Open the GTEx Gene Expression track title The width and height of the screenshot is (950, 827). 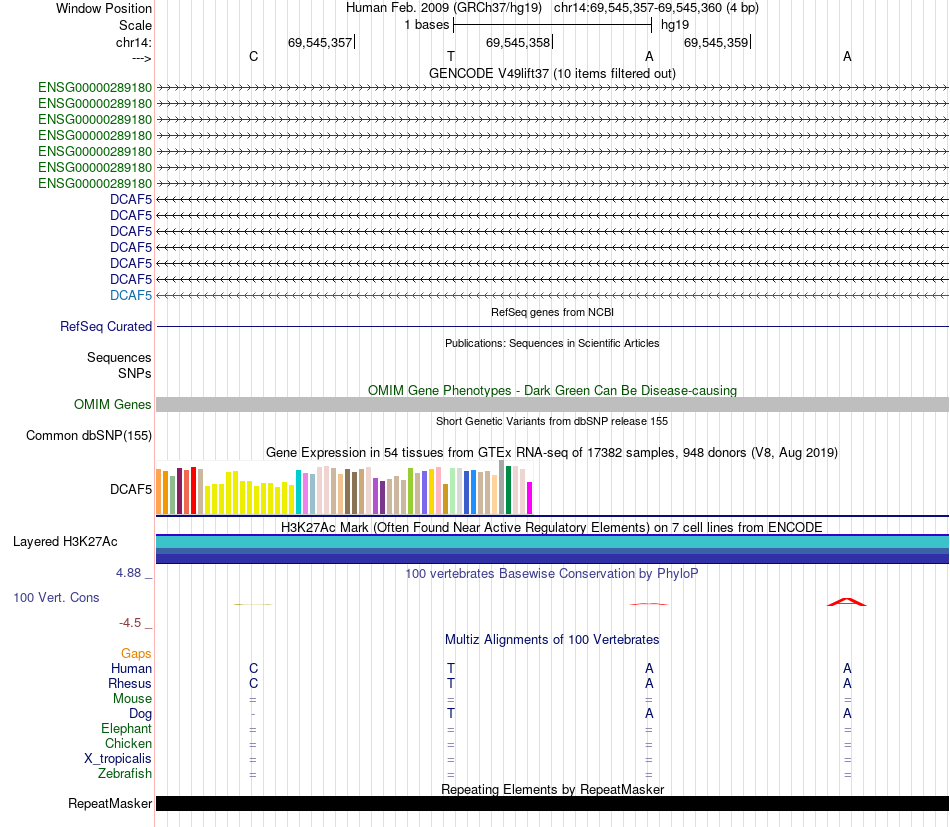click(552, 453)
